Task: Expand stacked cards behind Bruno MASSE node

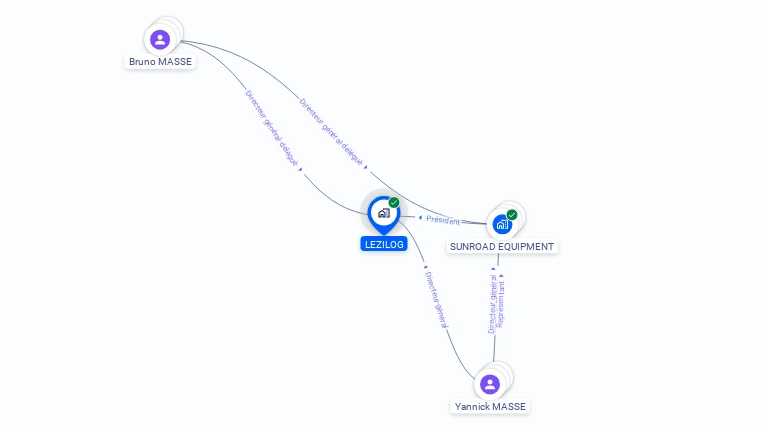Action: (x=172, y=27)
